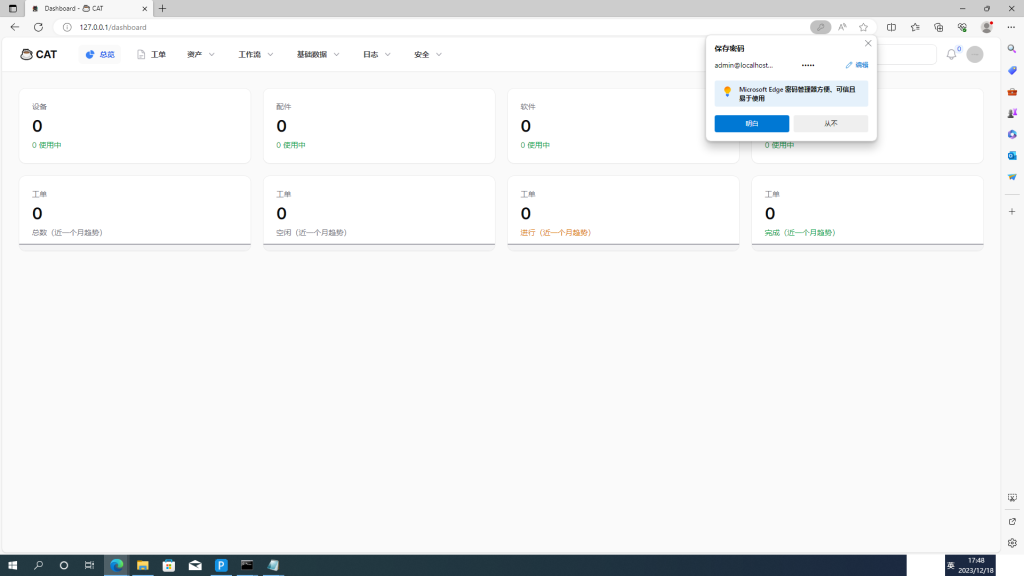Open a new browser tab
Image resolution: width=1024 pixels, height=576 pixels.
point(163,8)
